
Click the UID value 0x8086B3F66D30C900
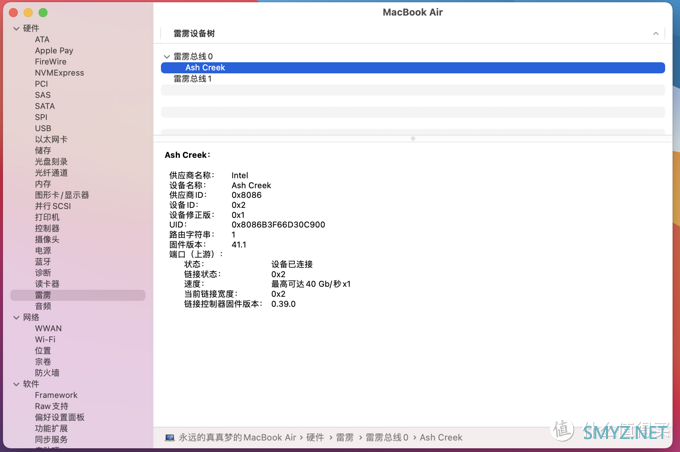[x=278, y=225]
